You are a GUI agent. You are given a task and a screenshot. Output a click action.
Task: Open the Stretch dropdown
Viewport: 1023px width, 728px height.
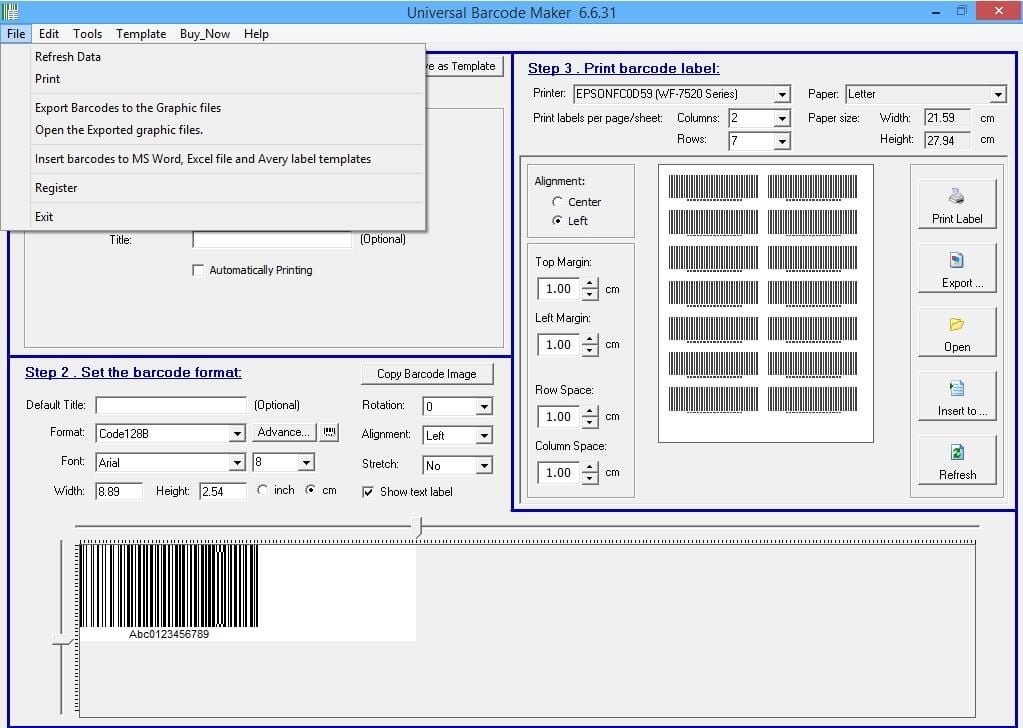click(x=483, y=466)
